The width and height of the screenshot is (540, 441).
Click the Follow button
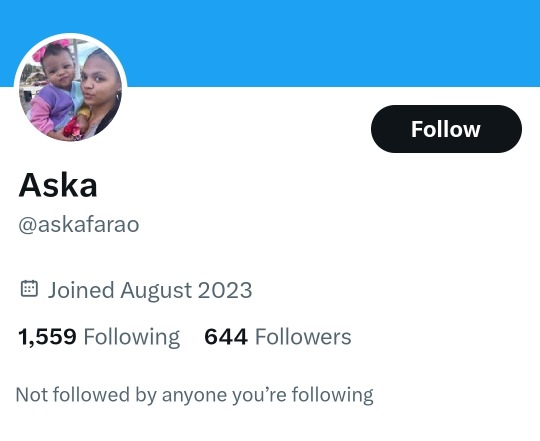pyautogui.click(x=446, y=129)
